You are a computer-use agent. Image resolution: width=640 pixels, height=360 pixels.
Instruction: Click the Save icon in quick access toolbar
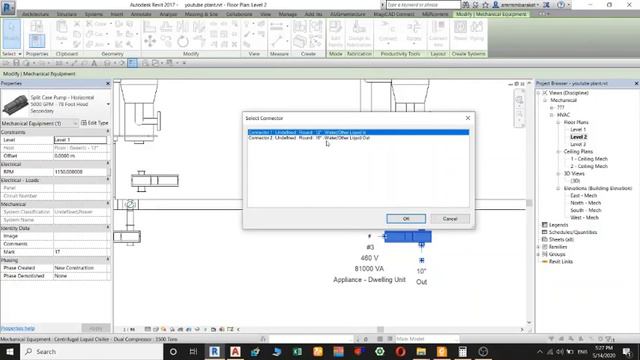click(x=16, y=63)
